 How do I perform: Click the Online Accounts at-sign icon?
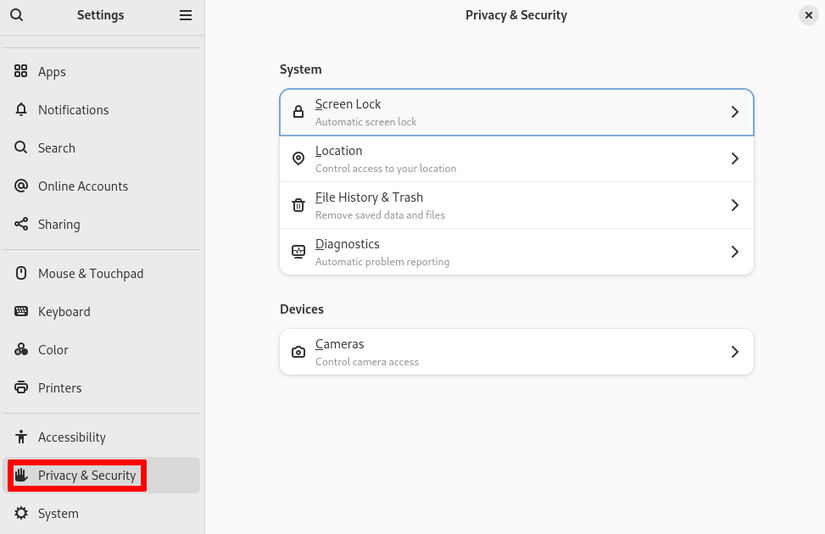pyautogui.click(x=21, y=186)
